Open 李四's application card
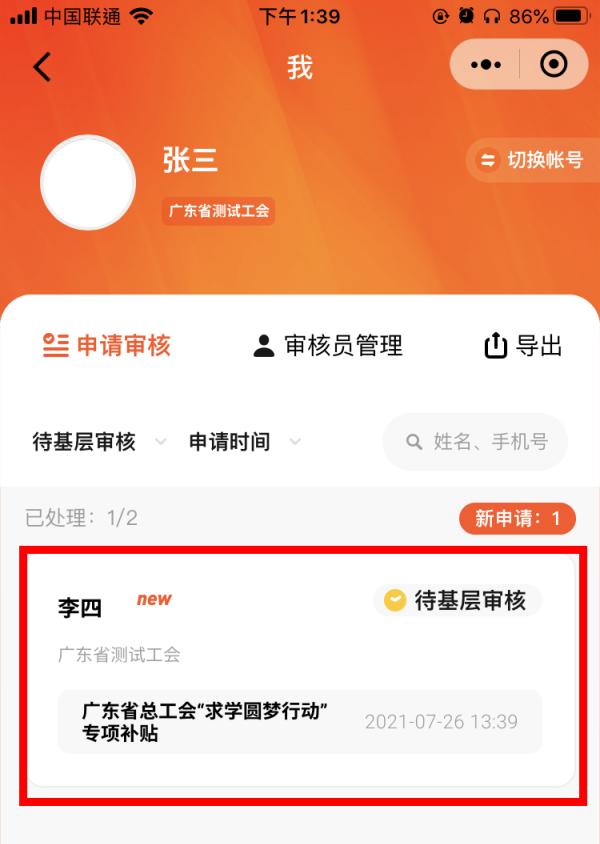This screenshot has height=844, width=600. [301, 671]
